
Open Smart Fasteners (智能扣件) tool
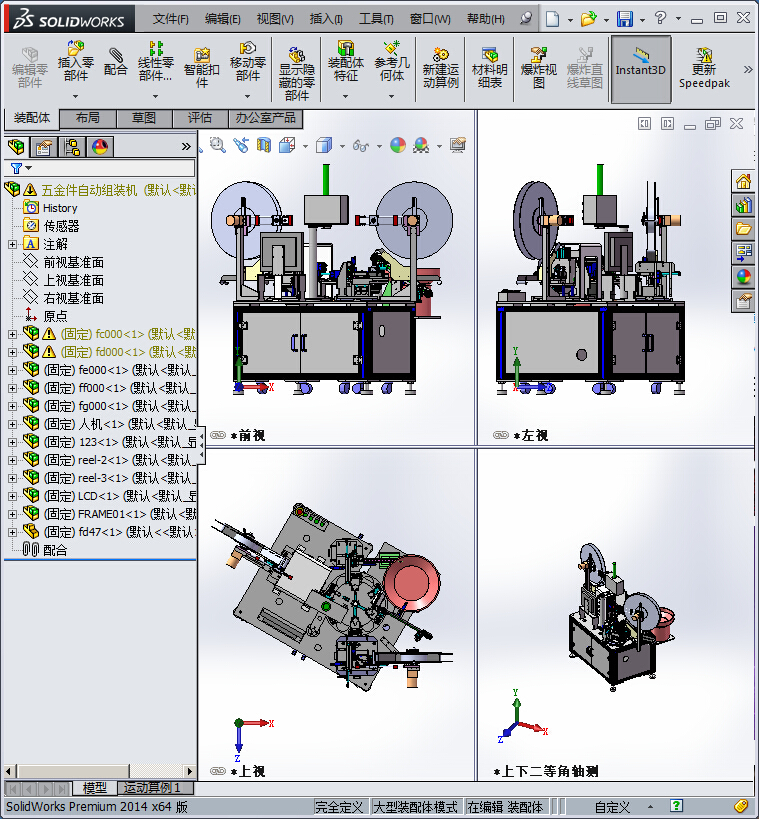click(x=202, y=68)
